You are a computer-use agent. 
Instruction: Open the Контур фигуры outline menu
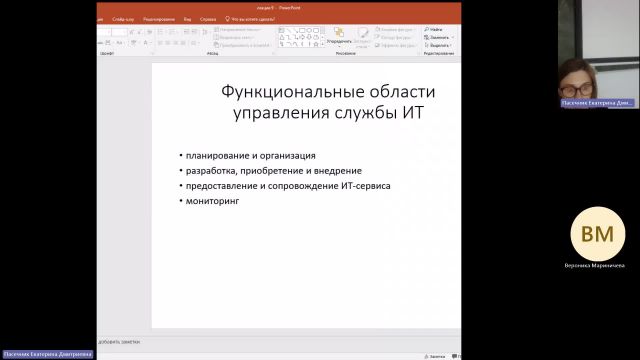[x=393, y=38]
